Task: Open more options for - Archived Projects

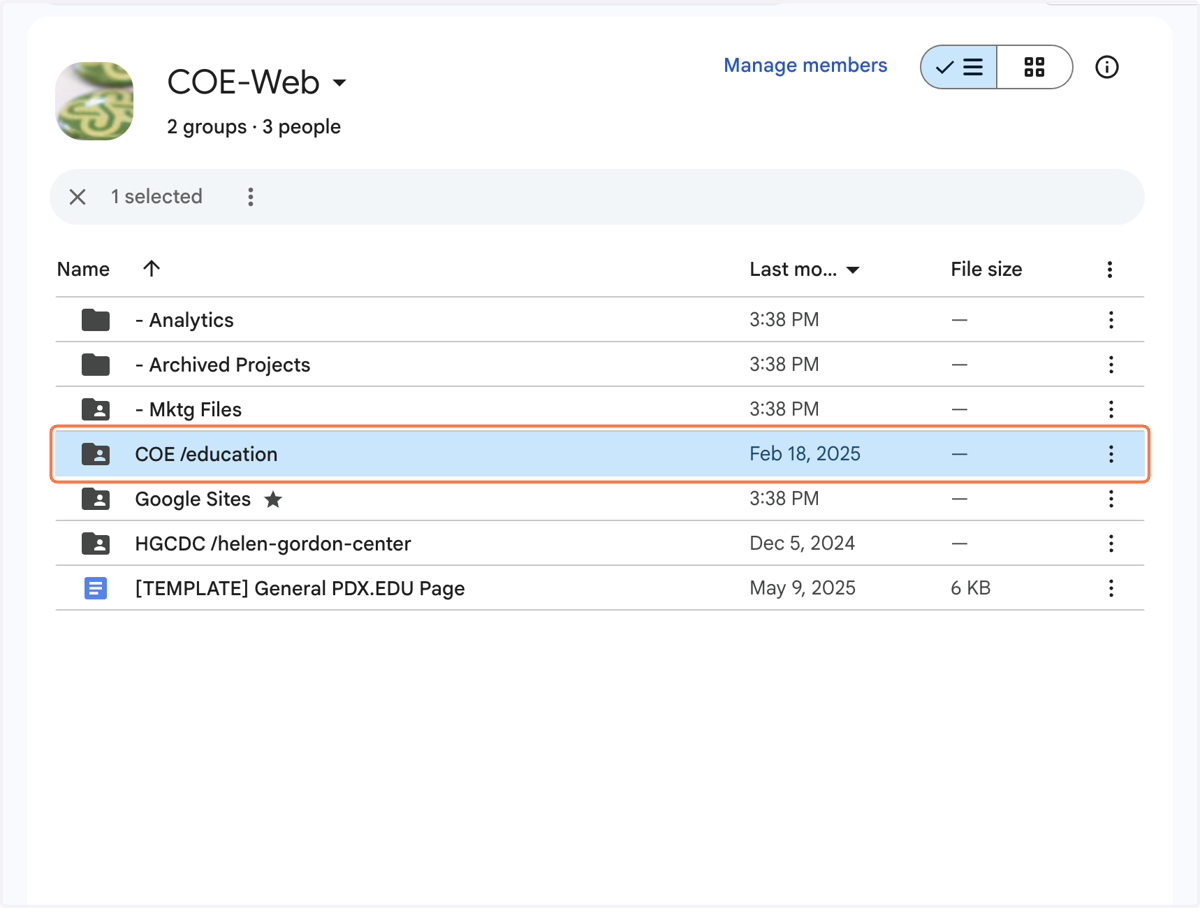Action: point(1111,365)
